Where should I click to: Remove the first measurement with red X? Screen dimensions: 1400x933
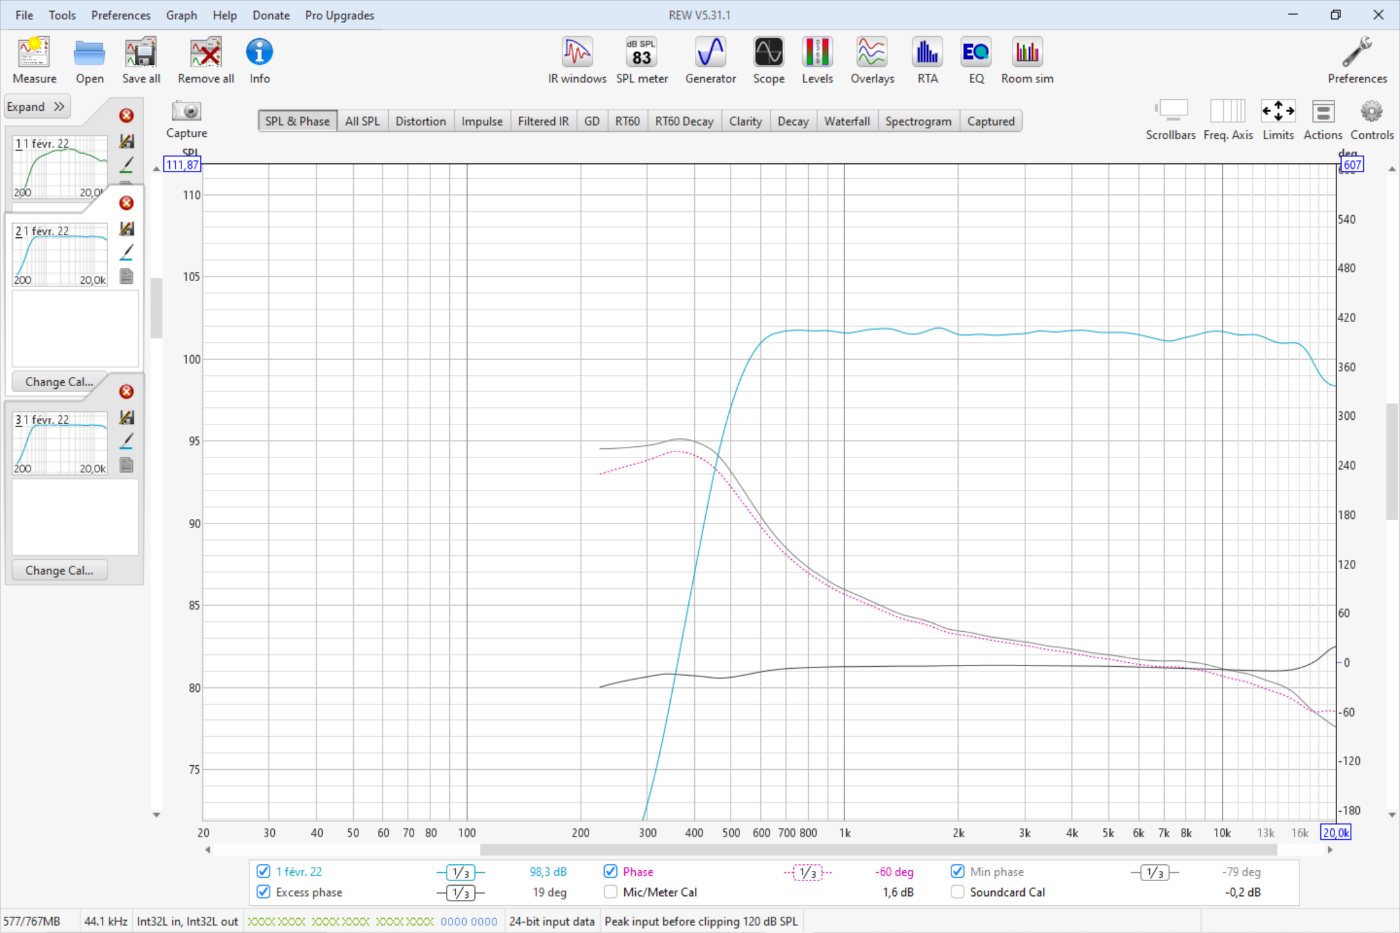126,116
